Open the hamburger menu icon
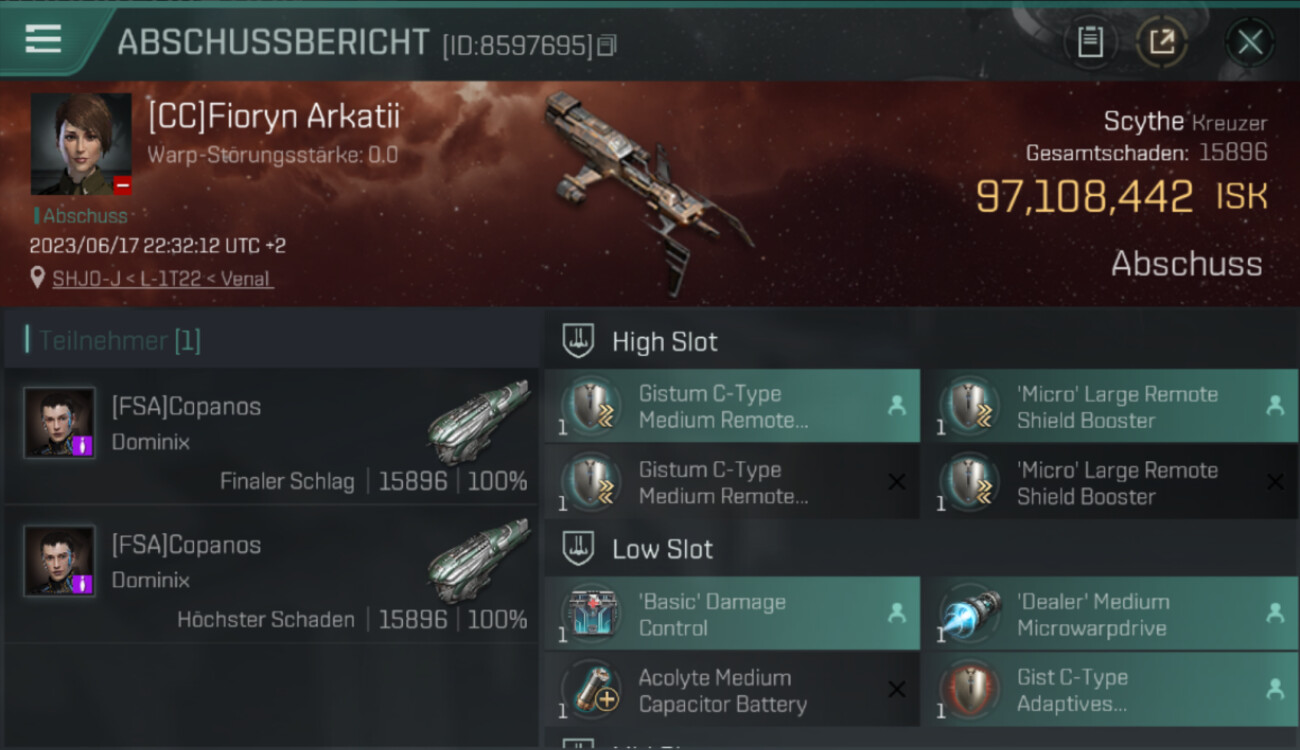This screenshot has height=750, width=1300. click(x=43, y=39)
